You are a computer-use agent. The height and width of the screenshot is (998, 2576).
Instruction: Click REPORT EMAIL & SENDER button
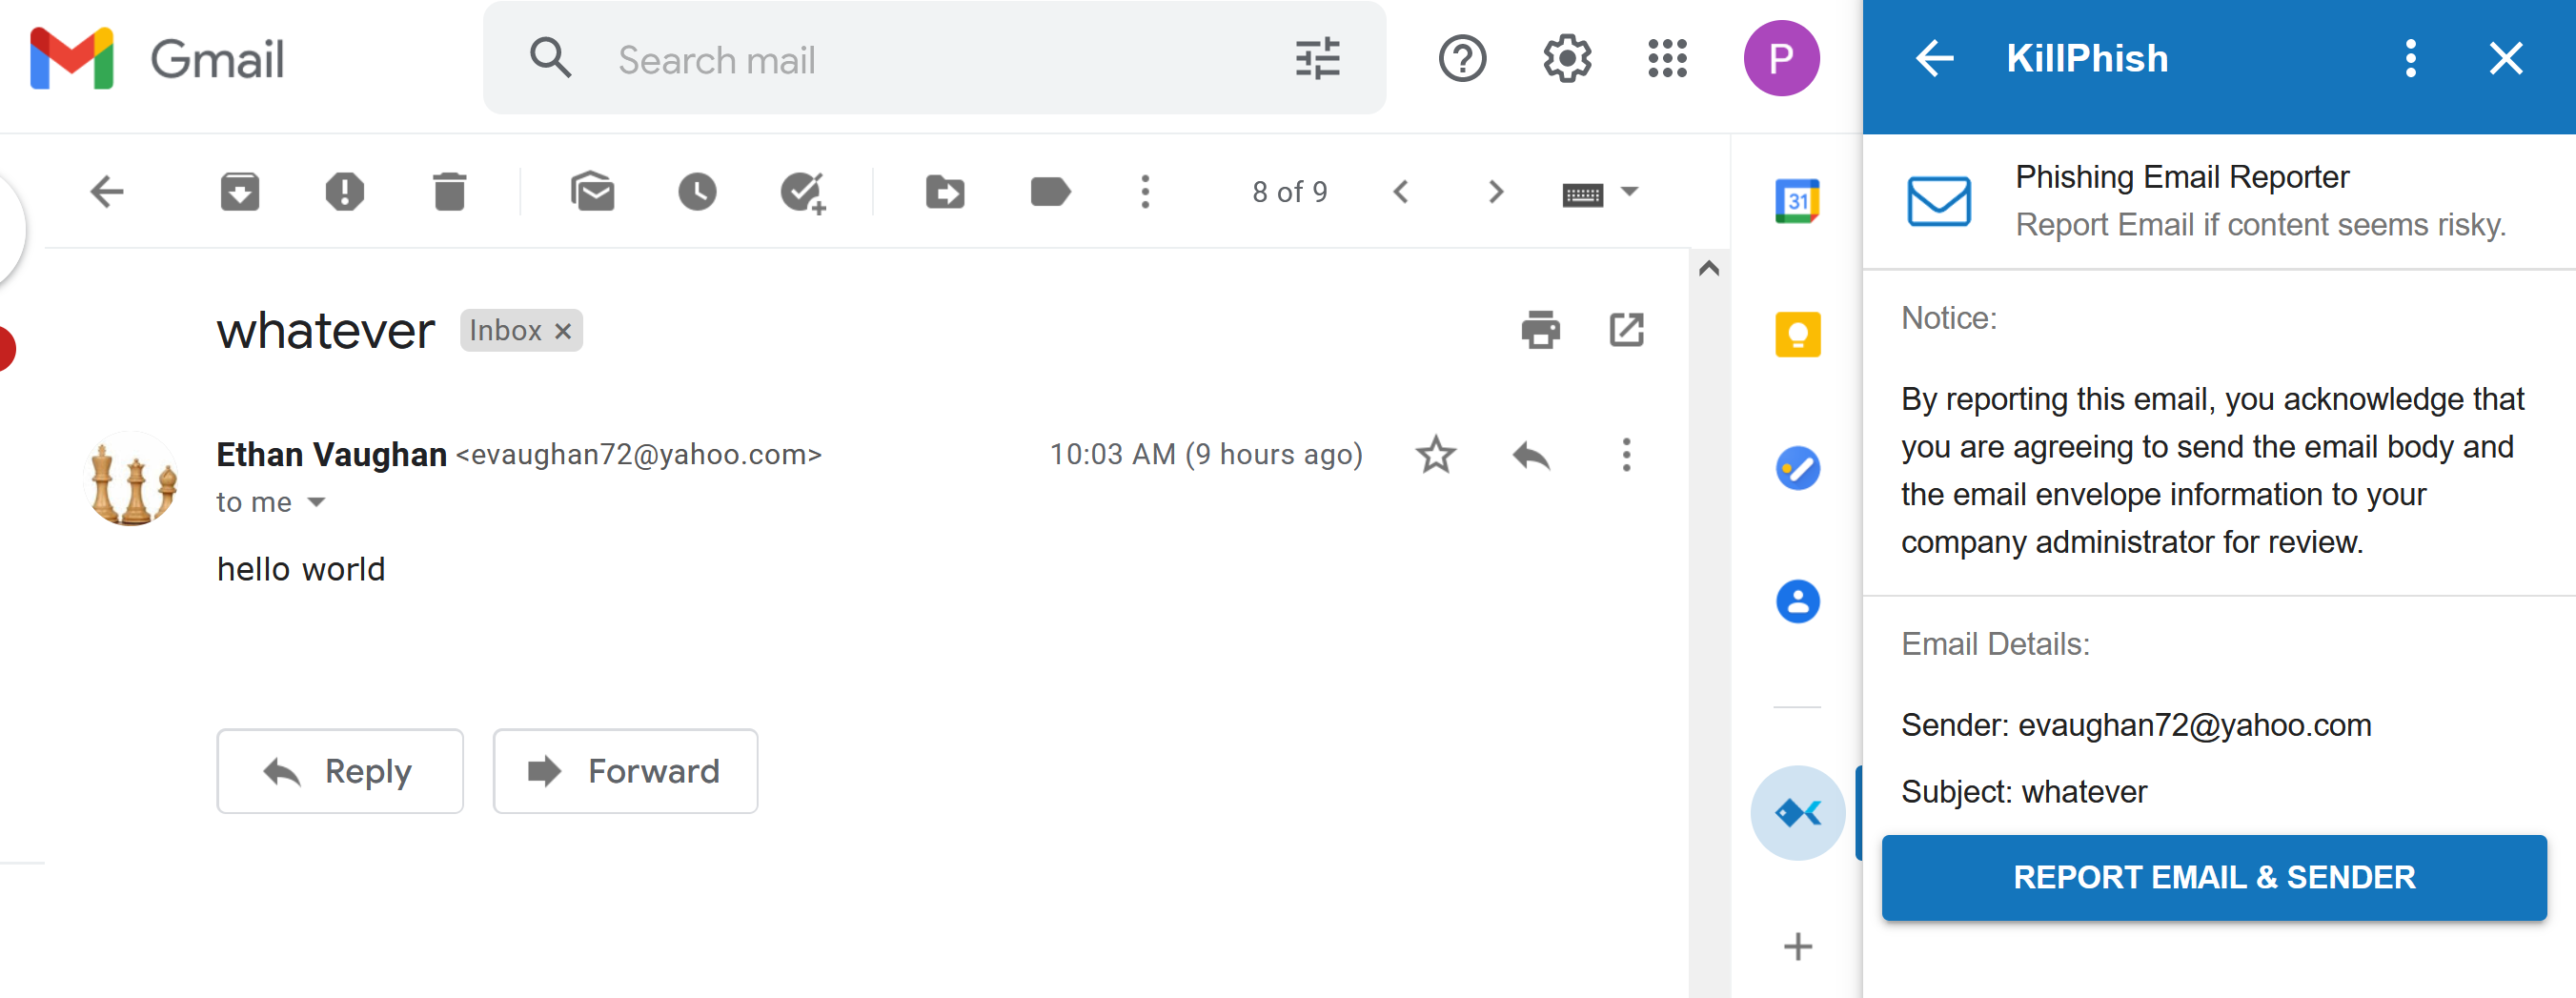2214,877
